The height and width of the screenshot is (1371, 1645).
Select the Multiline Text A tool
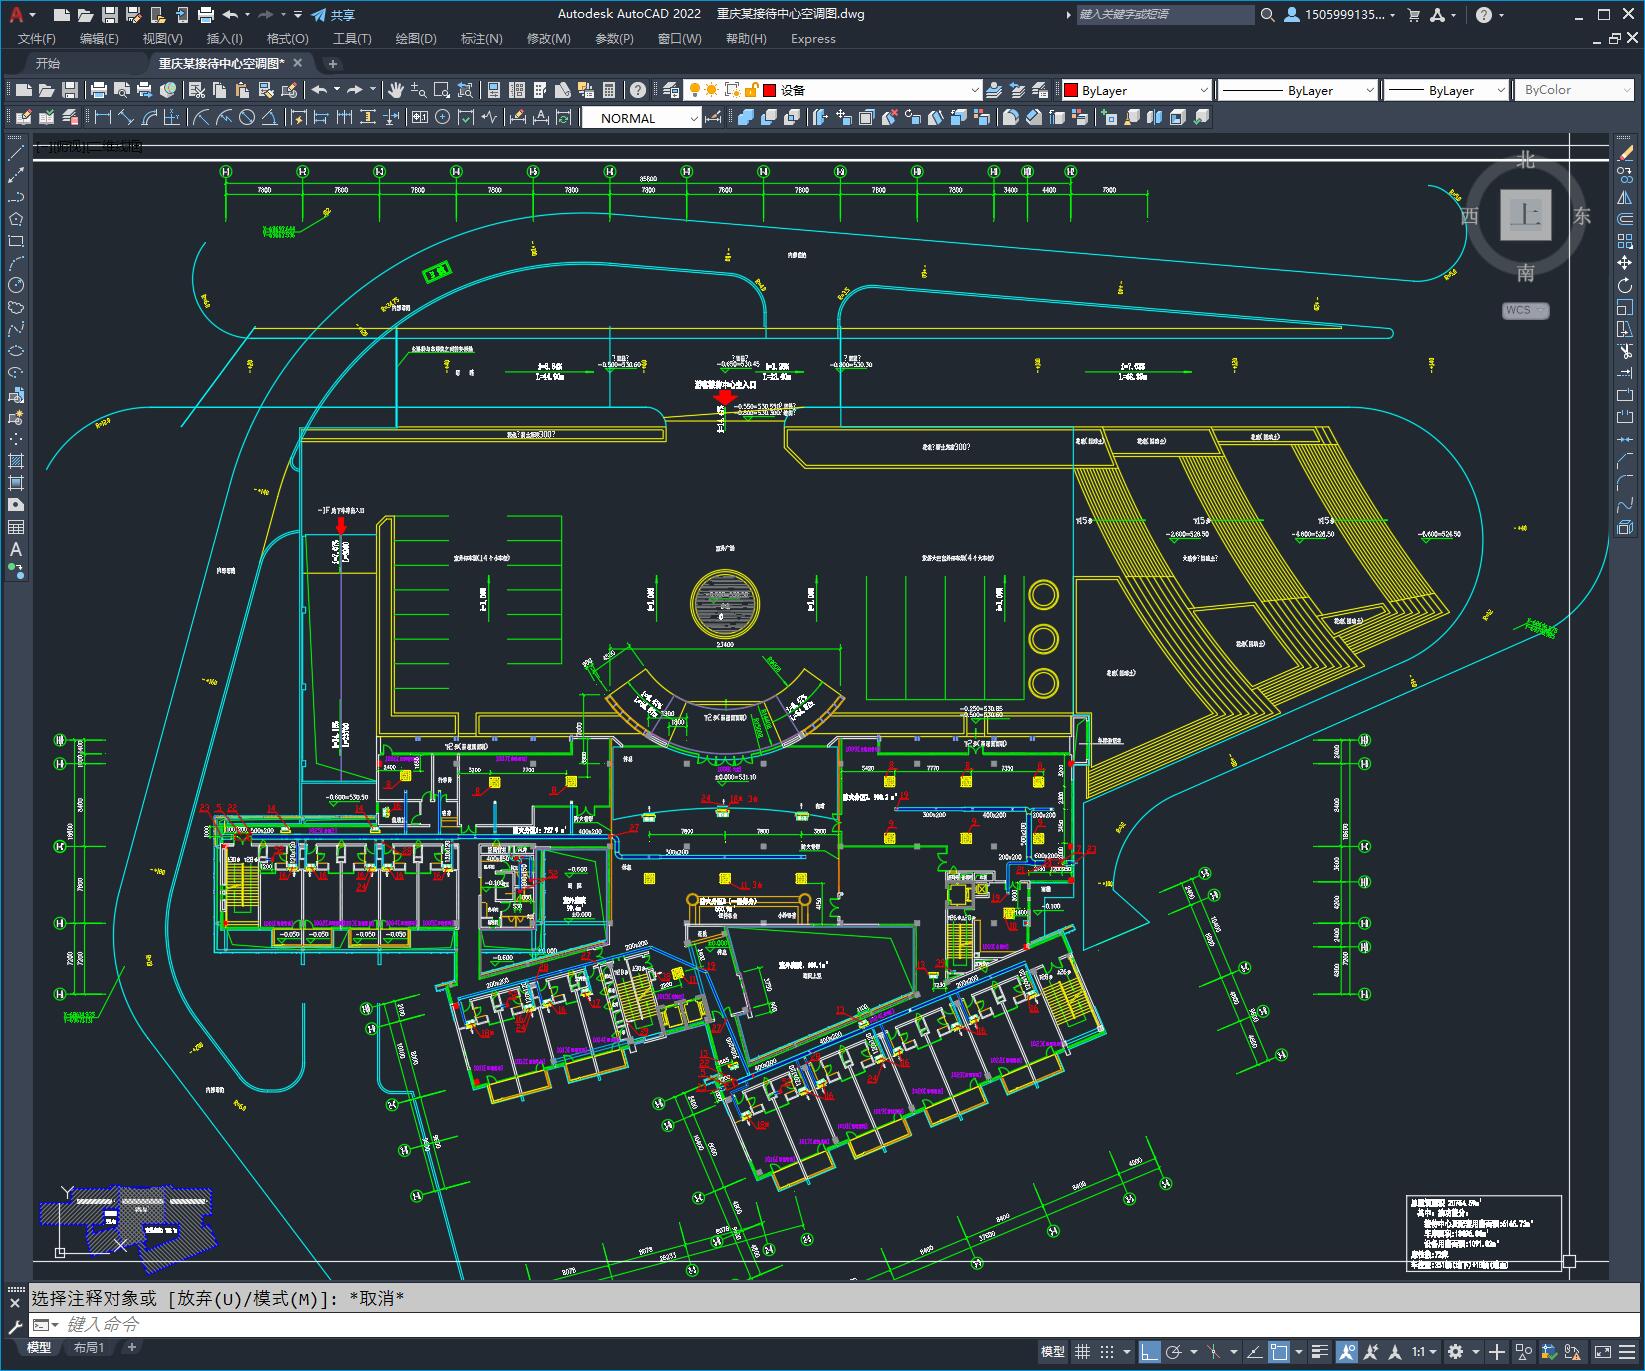click(x=16, y=549)
